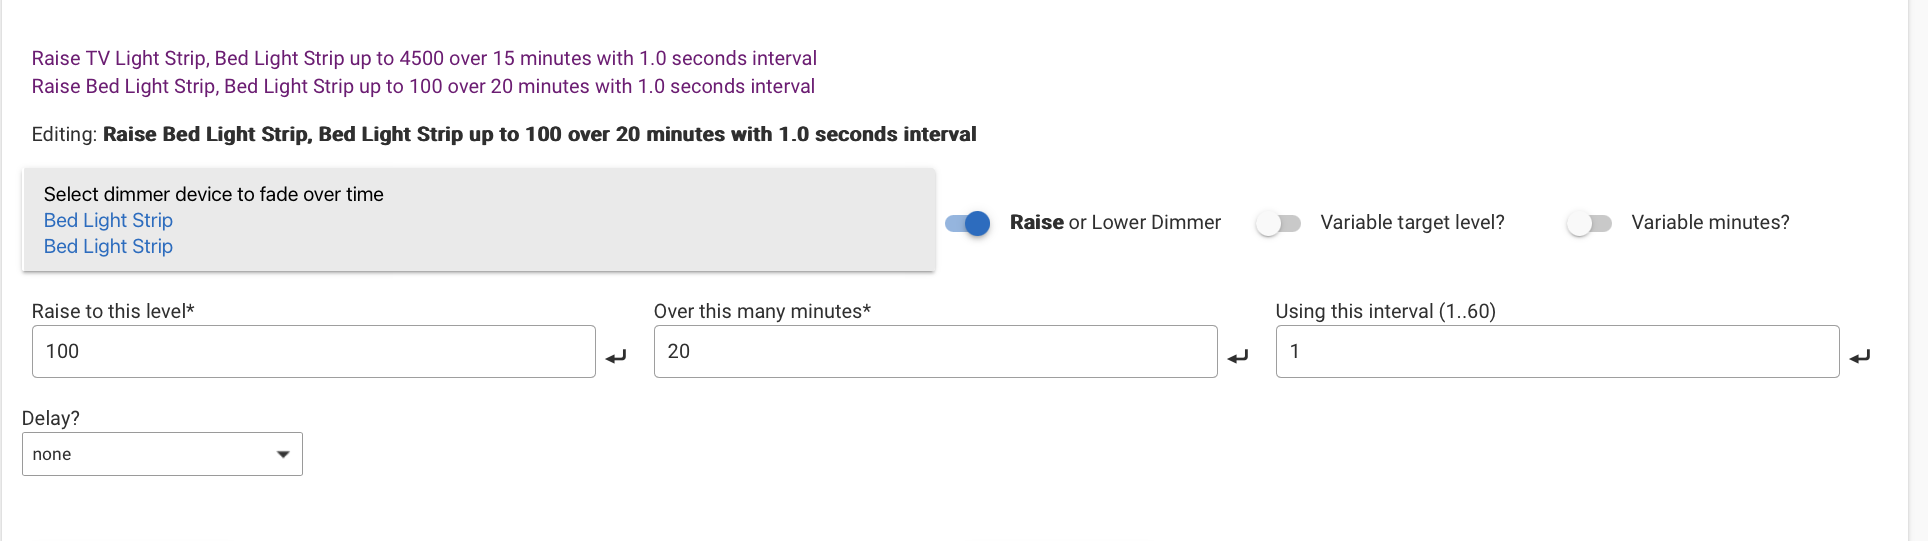Click the bold Editing rule description text

(x=539, y=134)
